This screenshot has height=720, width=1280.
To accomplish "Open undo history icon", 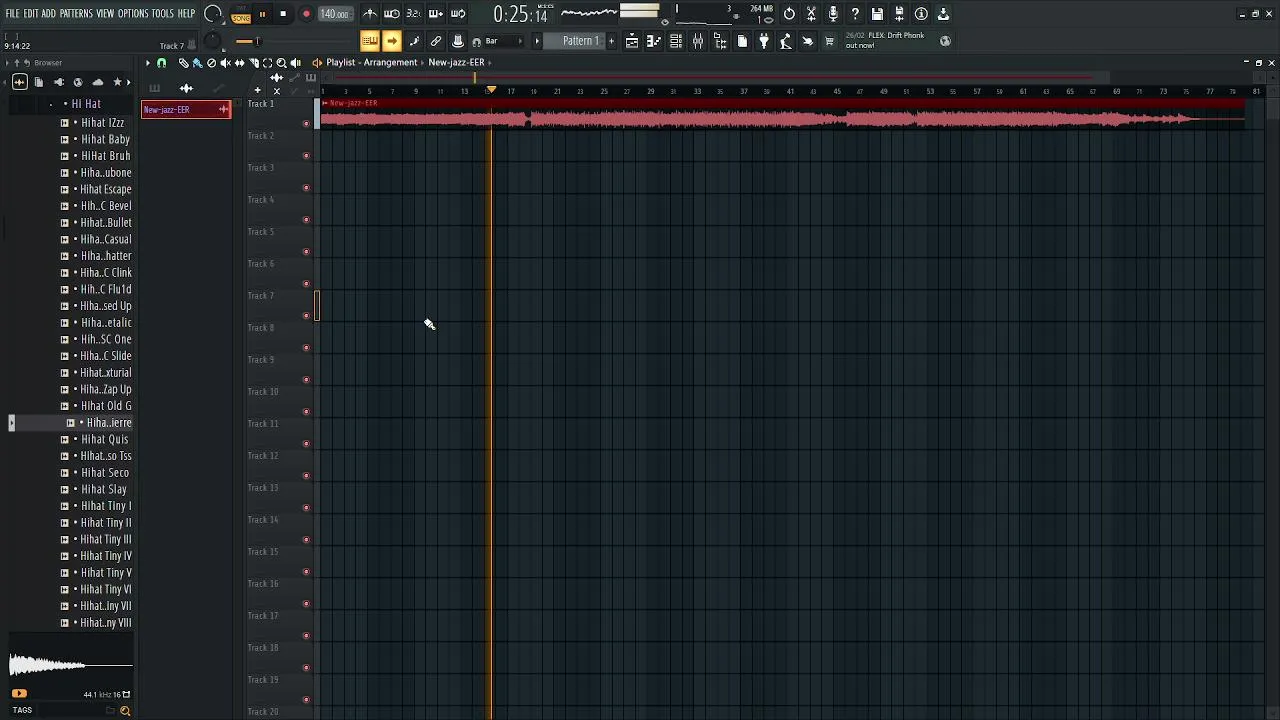I will point(789,14).
